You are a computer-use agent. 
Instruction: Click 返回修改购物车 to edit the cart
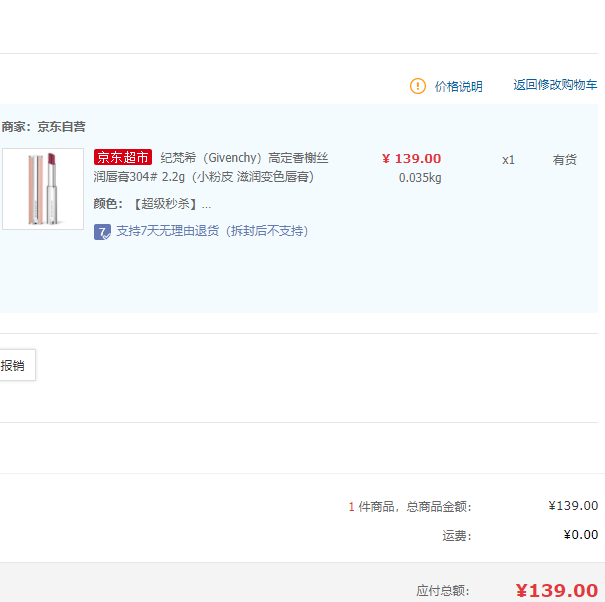tap(555, 85)
